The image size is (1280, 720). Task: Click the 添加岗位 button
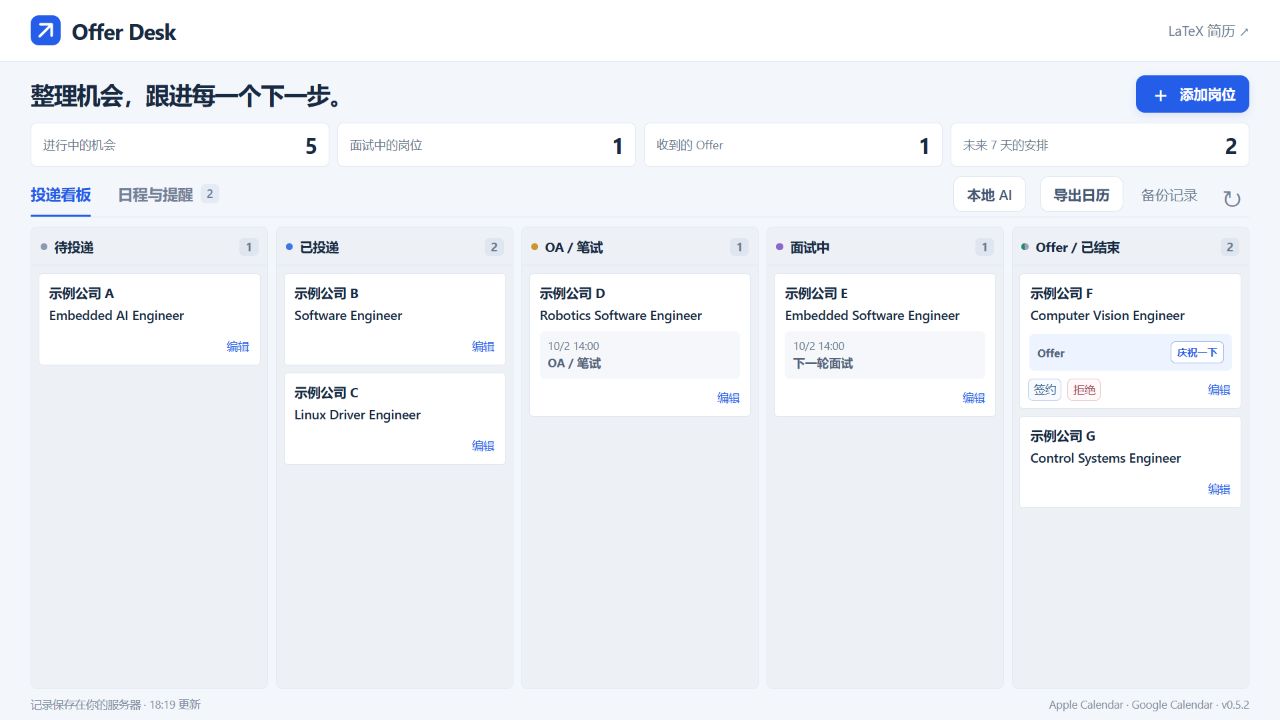point(1192,94)
